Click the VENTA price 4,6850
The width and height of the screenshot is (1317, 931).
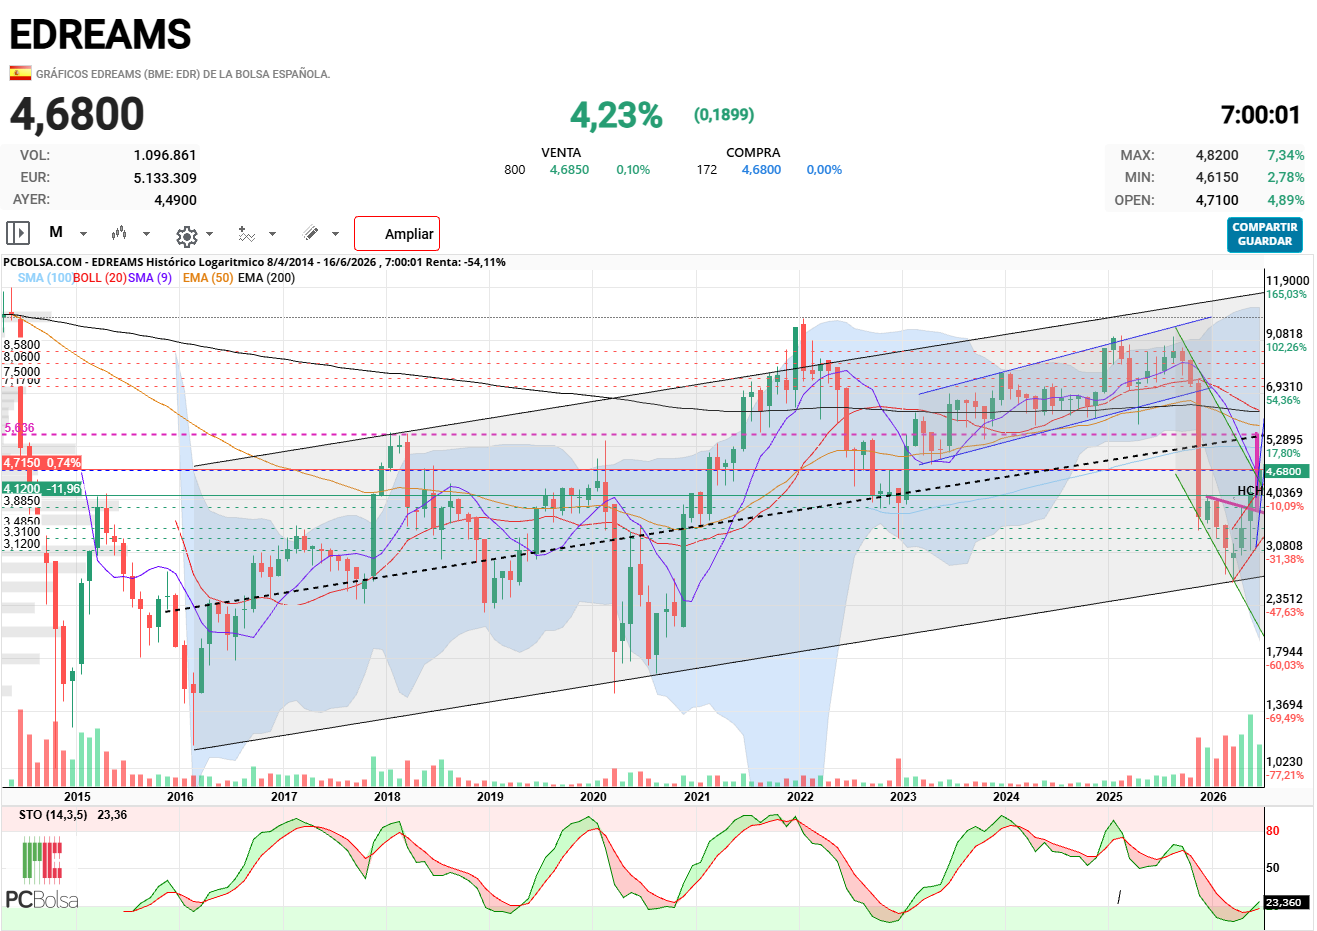[569, 170]
